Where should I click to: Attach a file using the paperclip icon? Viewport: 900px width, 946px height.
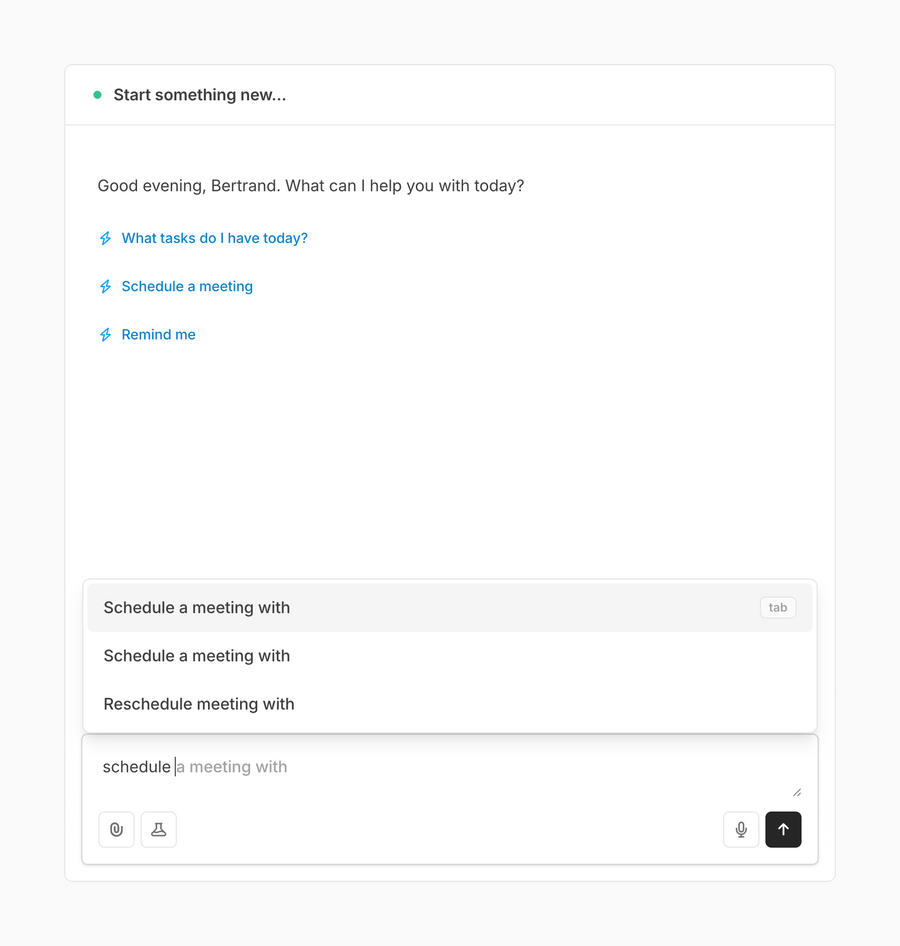pyautogui.click(x=116, y=829)
